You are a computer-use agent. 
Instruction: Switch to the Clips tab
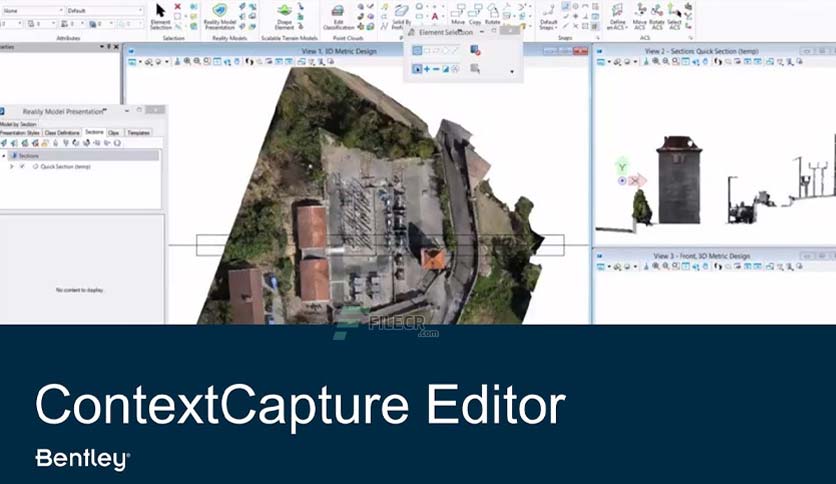114,132
